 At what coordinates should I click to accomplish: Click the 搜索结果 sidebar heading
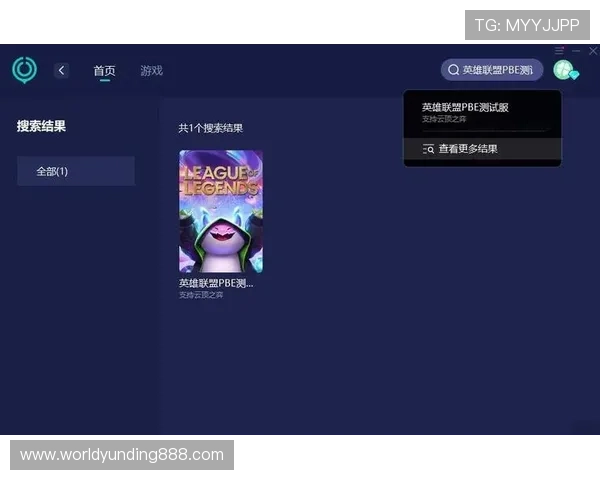coord(41,126)
